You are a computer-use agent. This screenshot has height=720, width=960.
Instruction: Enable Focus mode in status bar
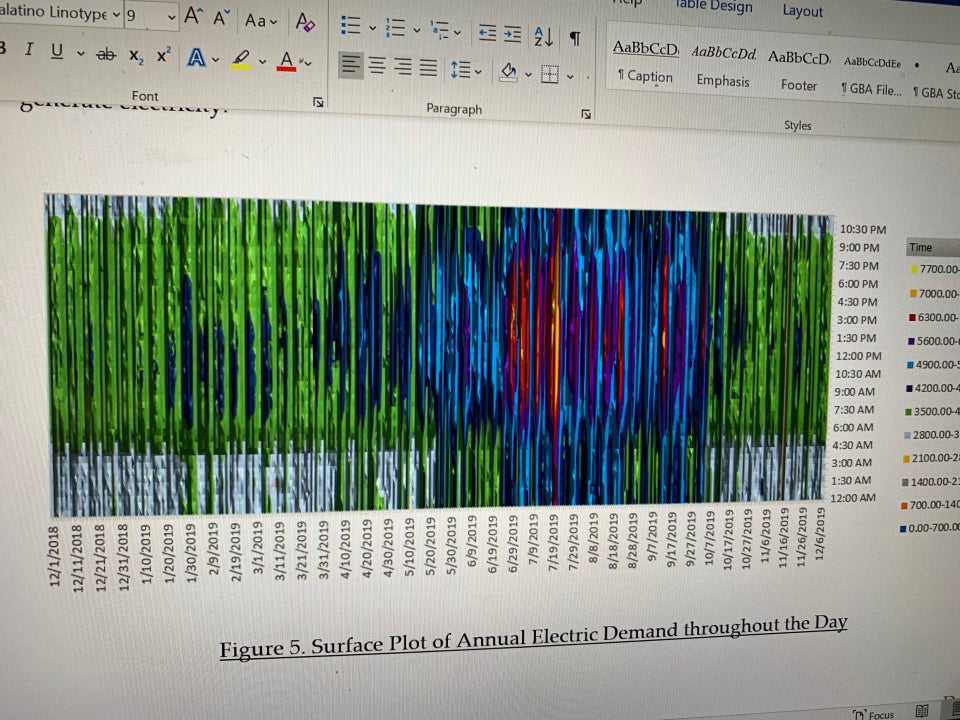(x=874, y=714)
